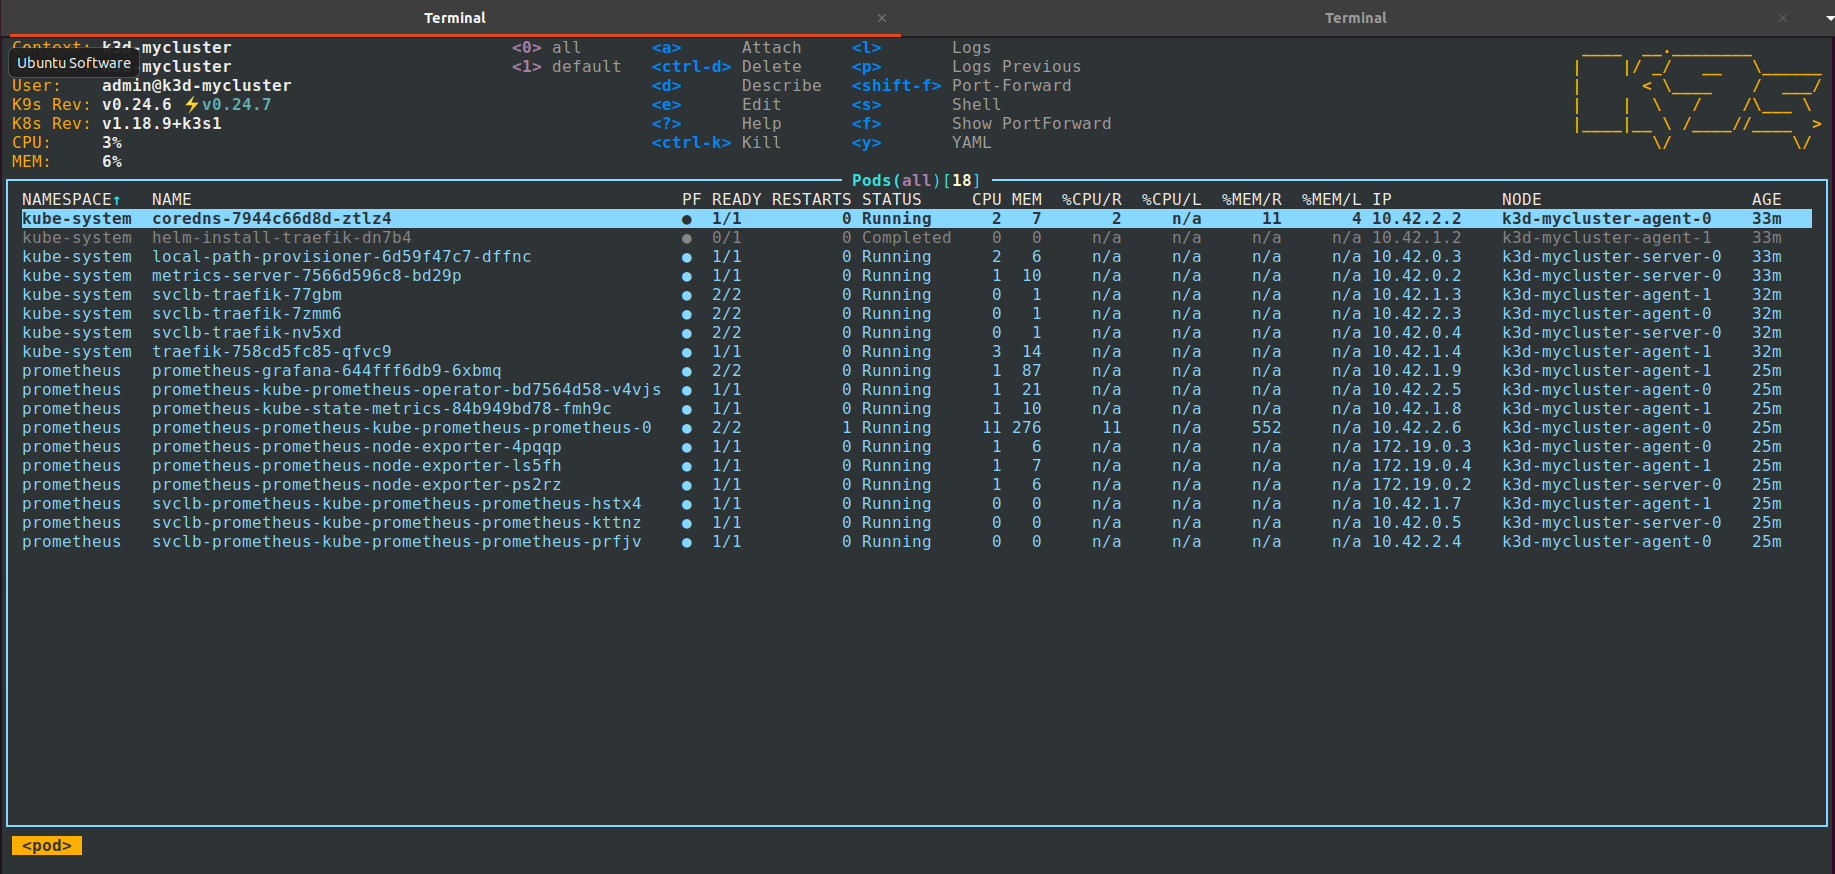This screenshot has width=1835, height=874.
Task: Switch to the second Terminal tab
Action: [x=1355, y=18]
